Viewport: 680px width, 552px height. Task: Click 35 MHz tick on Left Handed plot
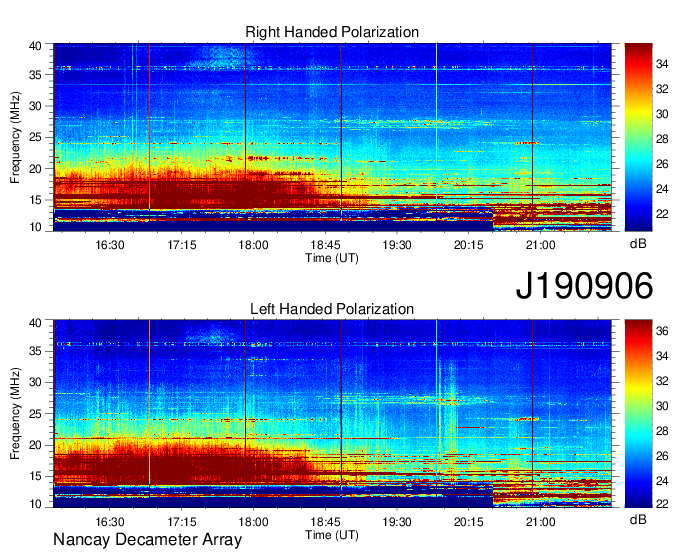click(35, 351)
